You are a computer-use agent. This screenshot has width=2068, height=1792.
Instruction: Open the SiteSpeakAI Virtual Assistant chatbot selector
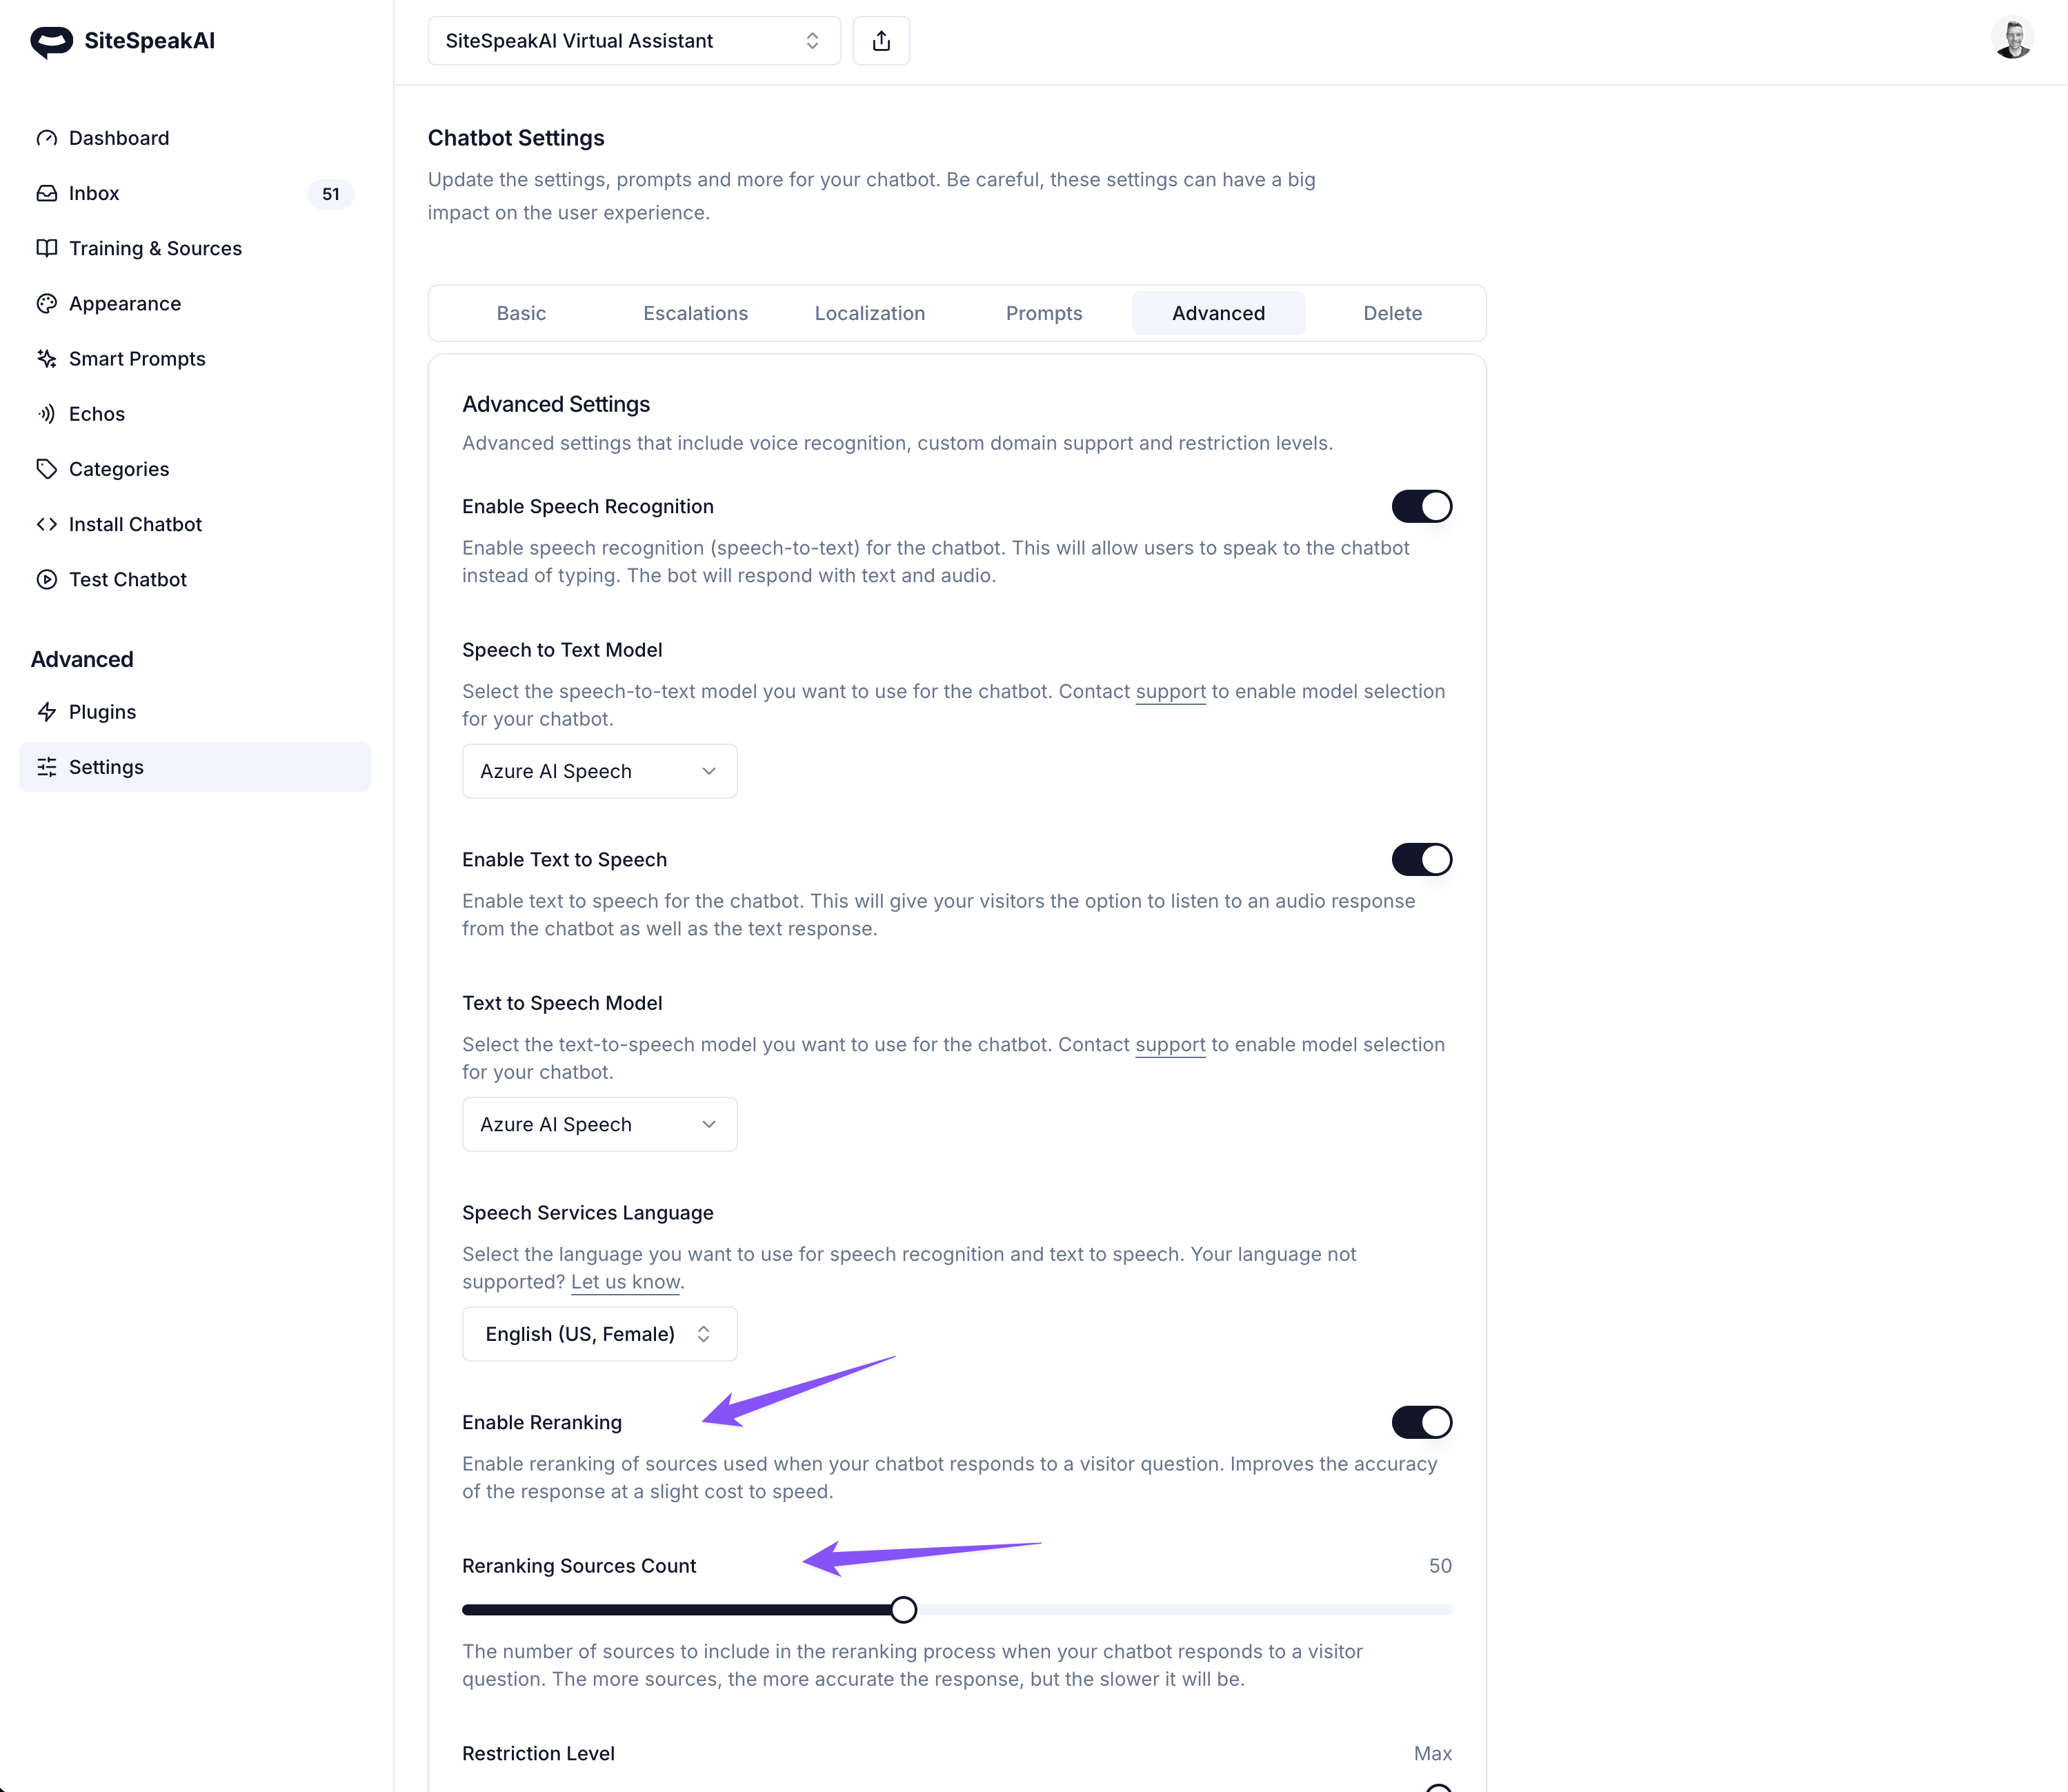click(x=633, y=41)
